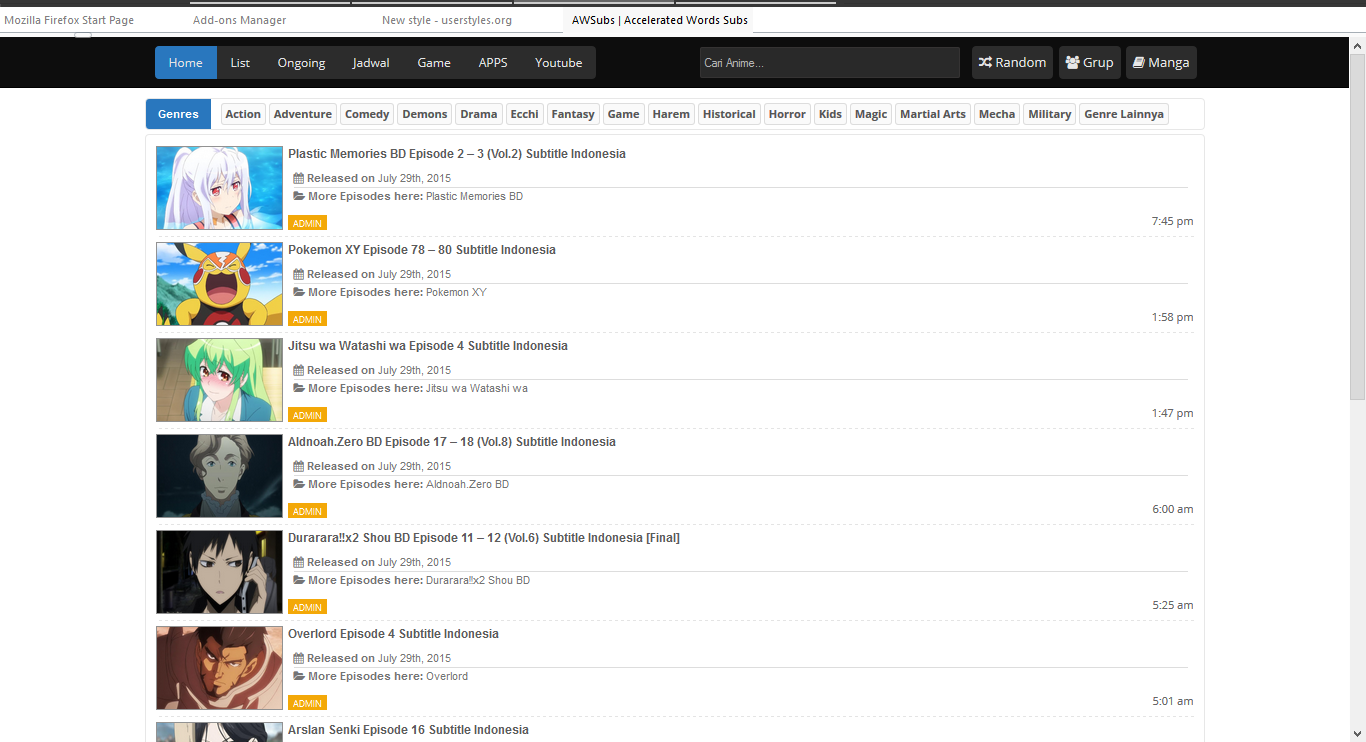
Task: Filter by Drama genre
Action: coord(479,114)
